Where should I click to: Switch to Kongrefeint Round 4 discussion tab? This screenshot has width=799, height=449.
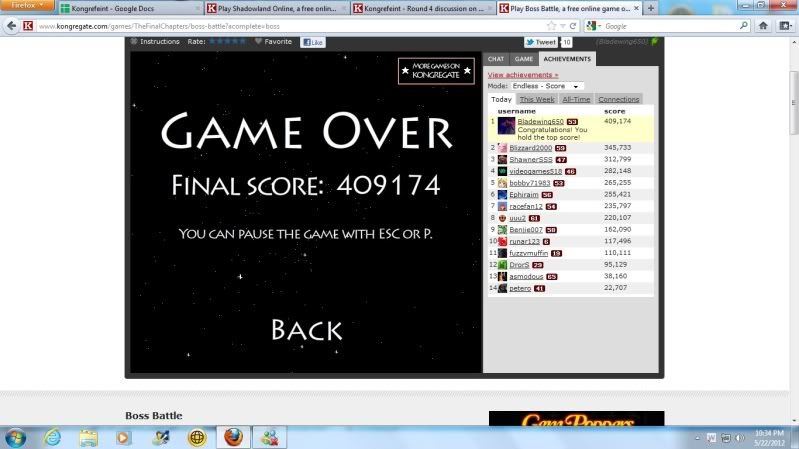click(422, 8)
